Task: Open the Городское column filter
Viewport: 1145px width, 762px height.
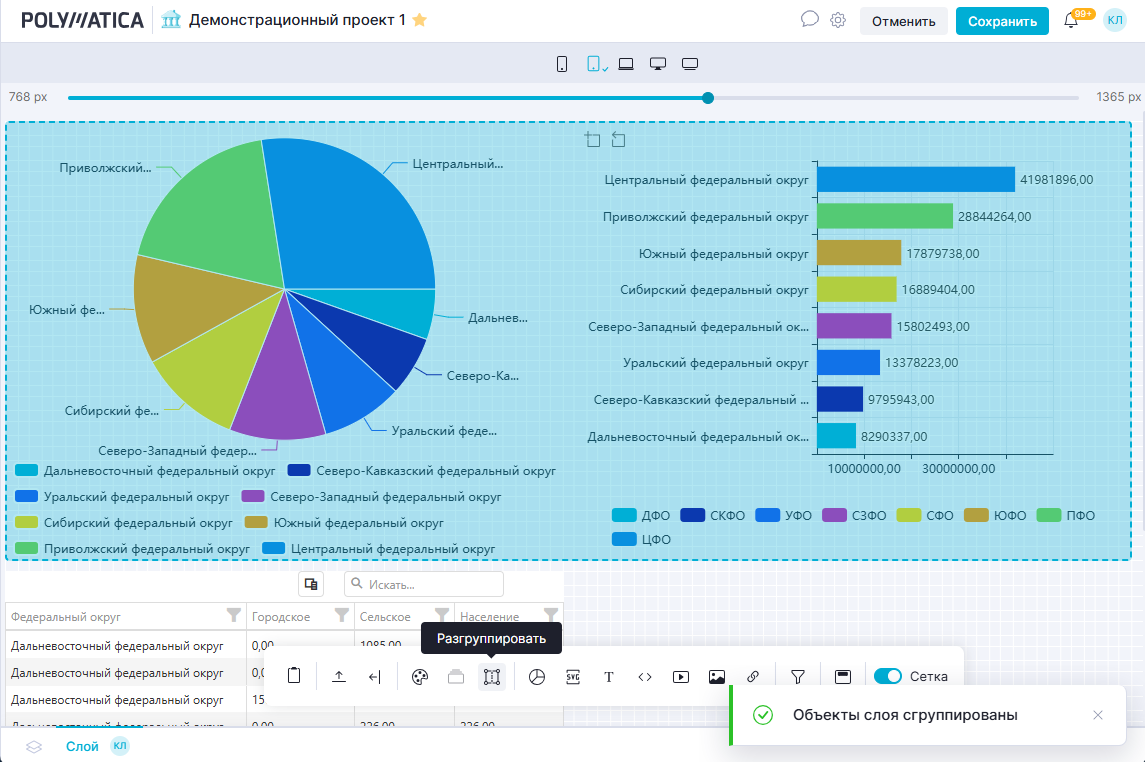Action: pyautogui.click(x=341, y=615)
